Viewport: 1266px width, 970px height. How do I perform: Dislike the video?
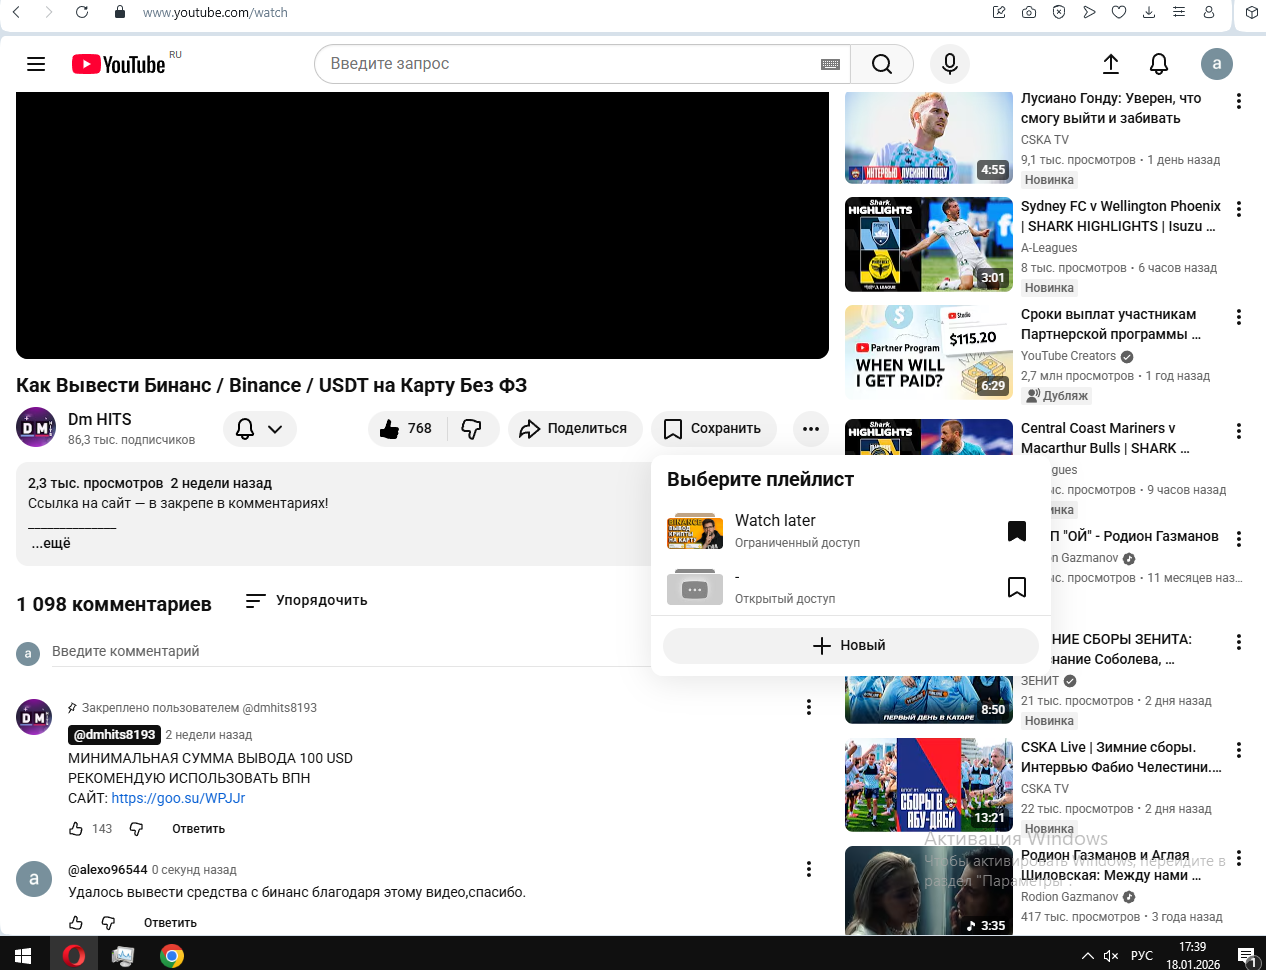coord(471,429)
